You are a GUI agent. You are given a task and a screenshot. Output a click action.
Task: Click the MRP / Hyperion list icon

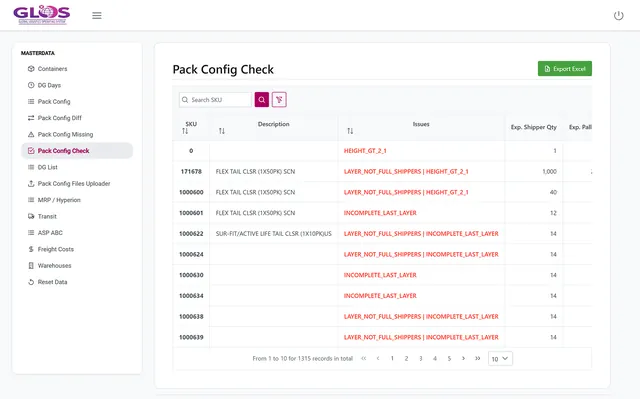point(31,200)
